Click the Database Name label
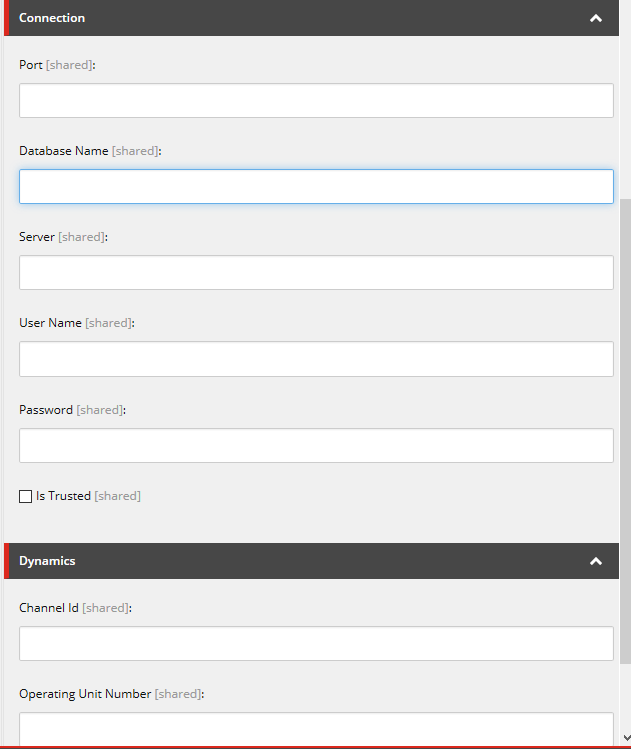Image resolution: width=631 pixels, height=749 pixels. click(64, 150)
